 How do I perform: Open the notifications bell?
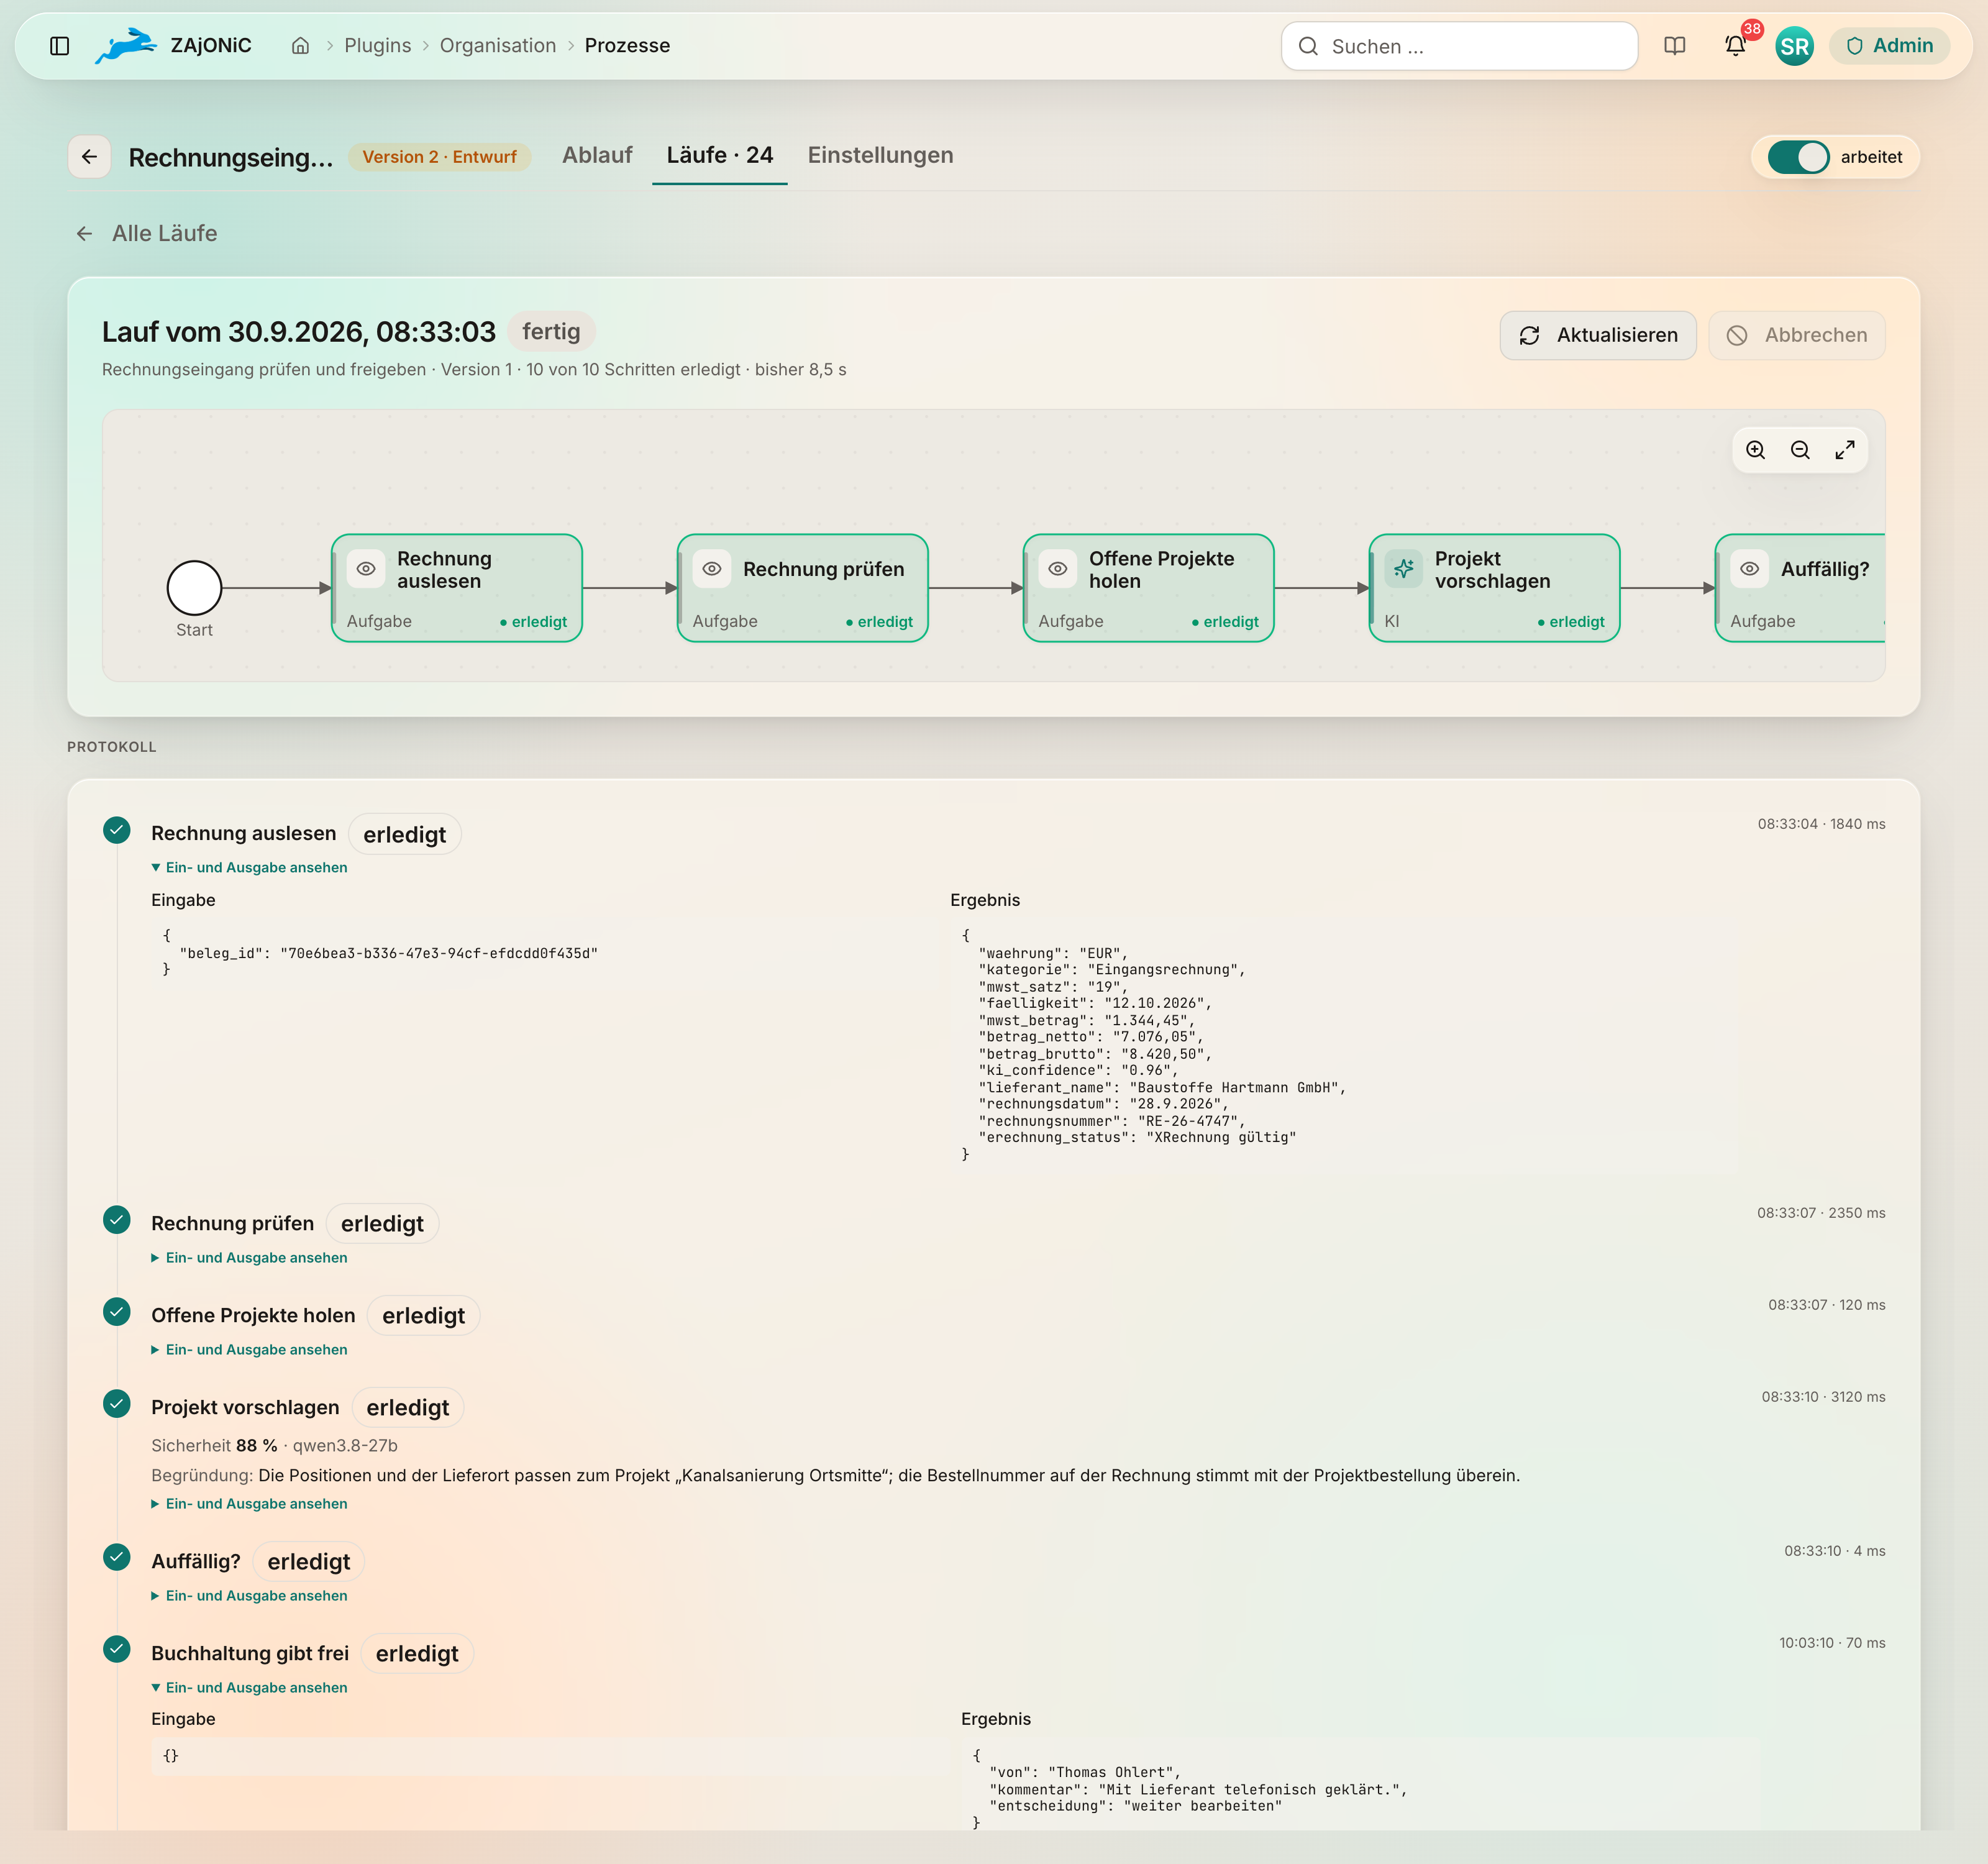tap(1735, 46)
